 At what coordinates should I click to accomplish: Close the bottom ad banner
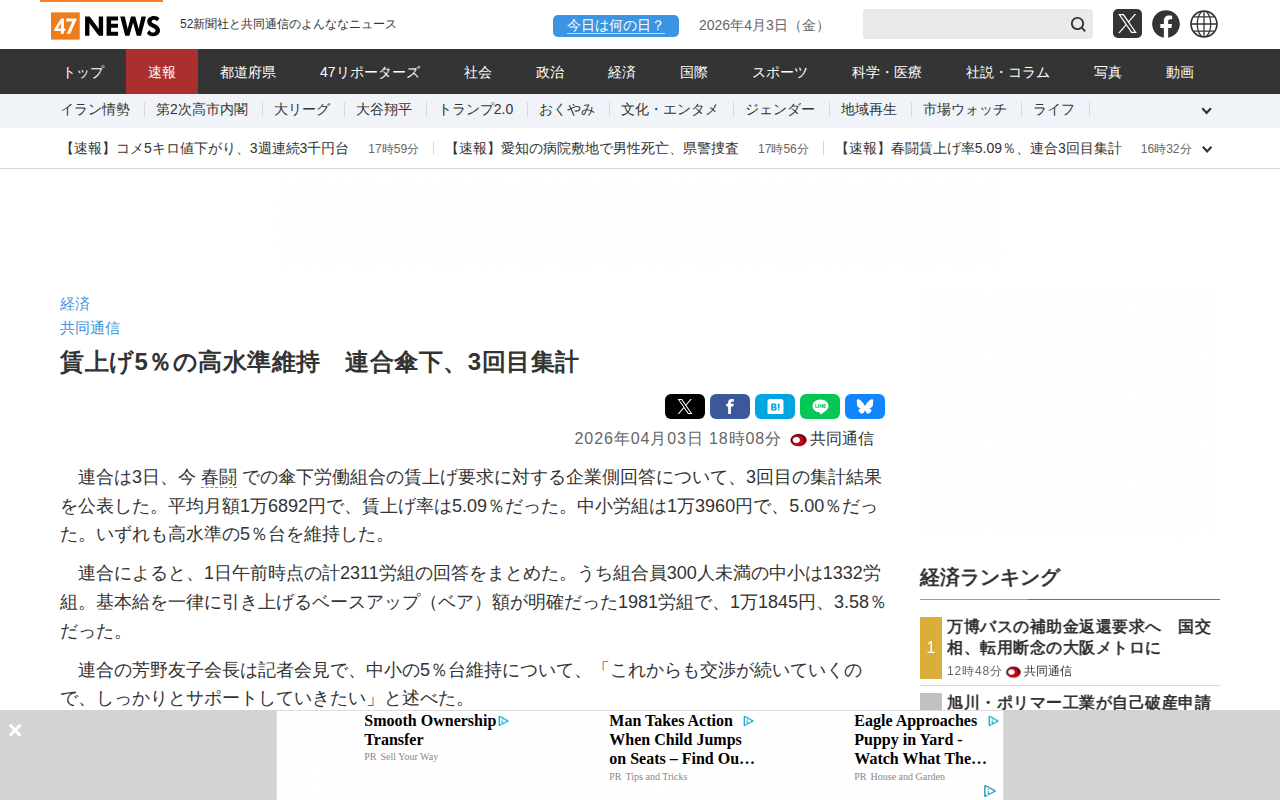coord(15,730)
